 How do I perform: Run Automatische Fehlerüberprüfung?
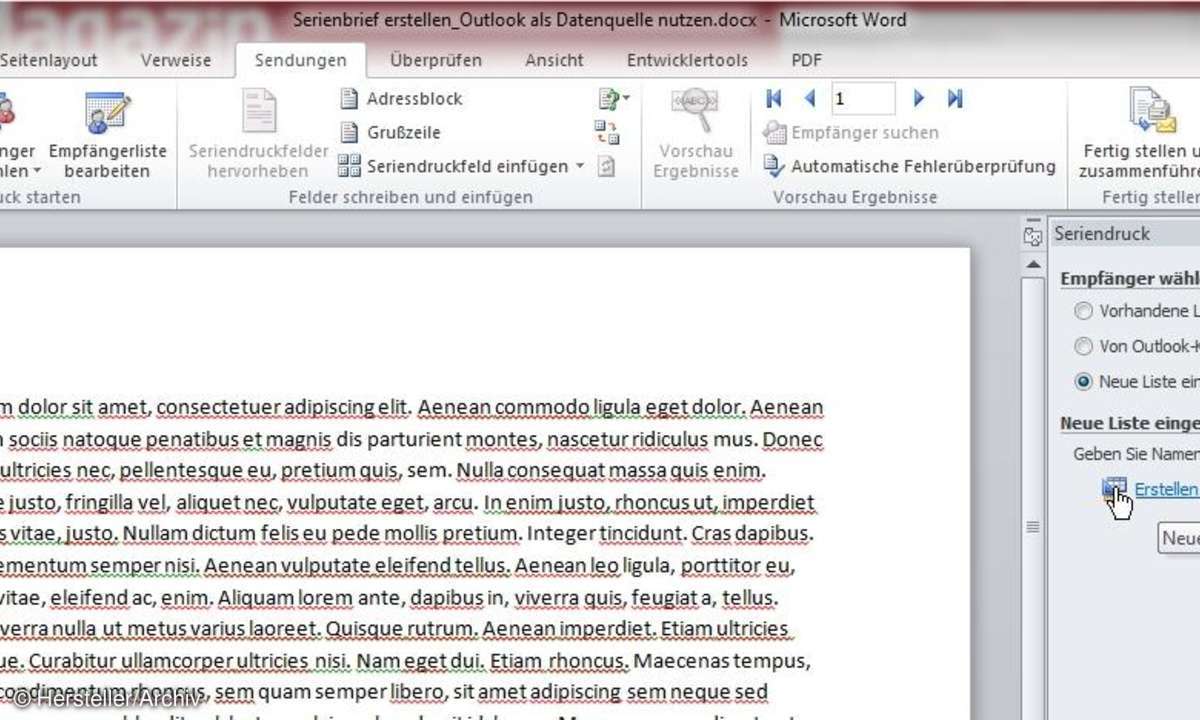(910, 166)
